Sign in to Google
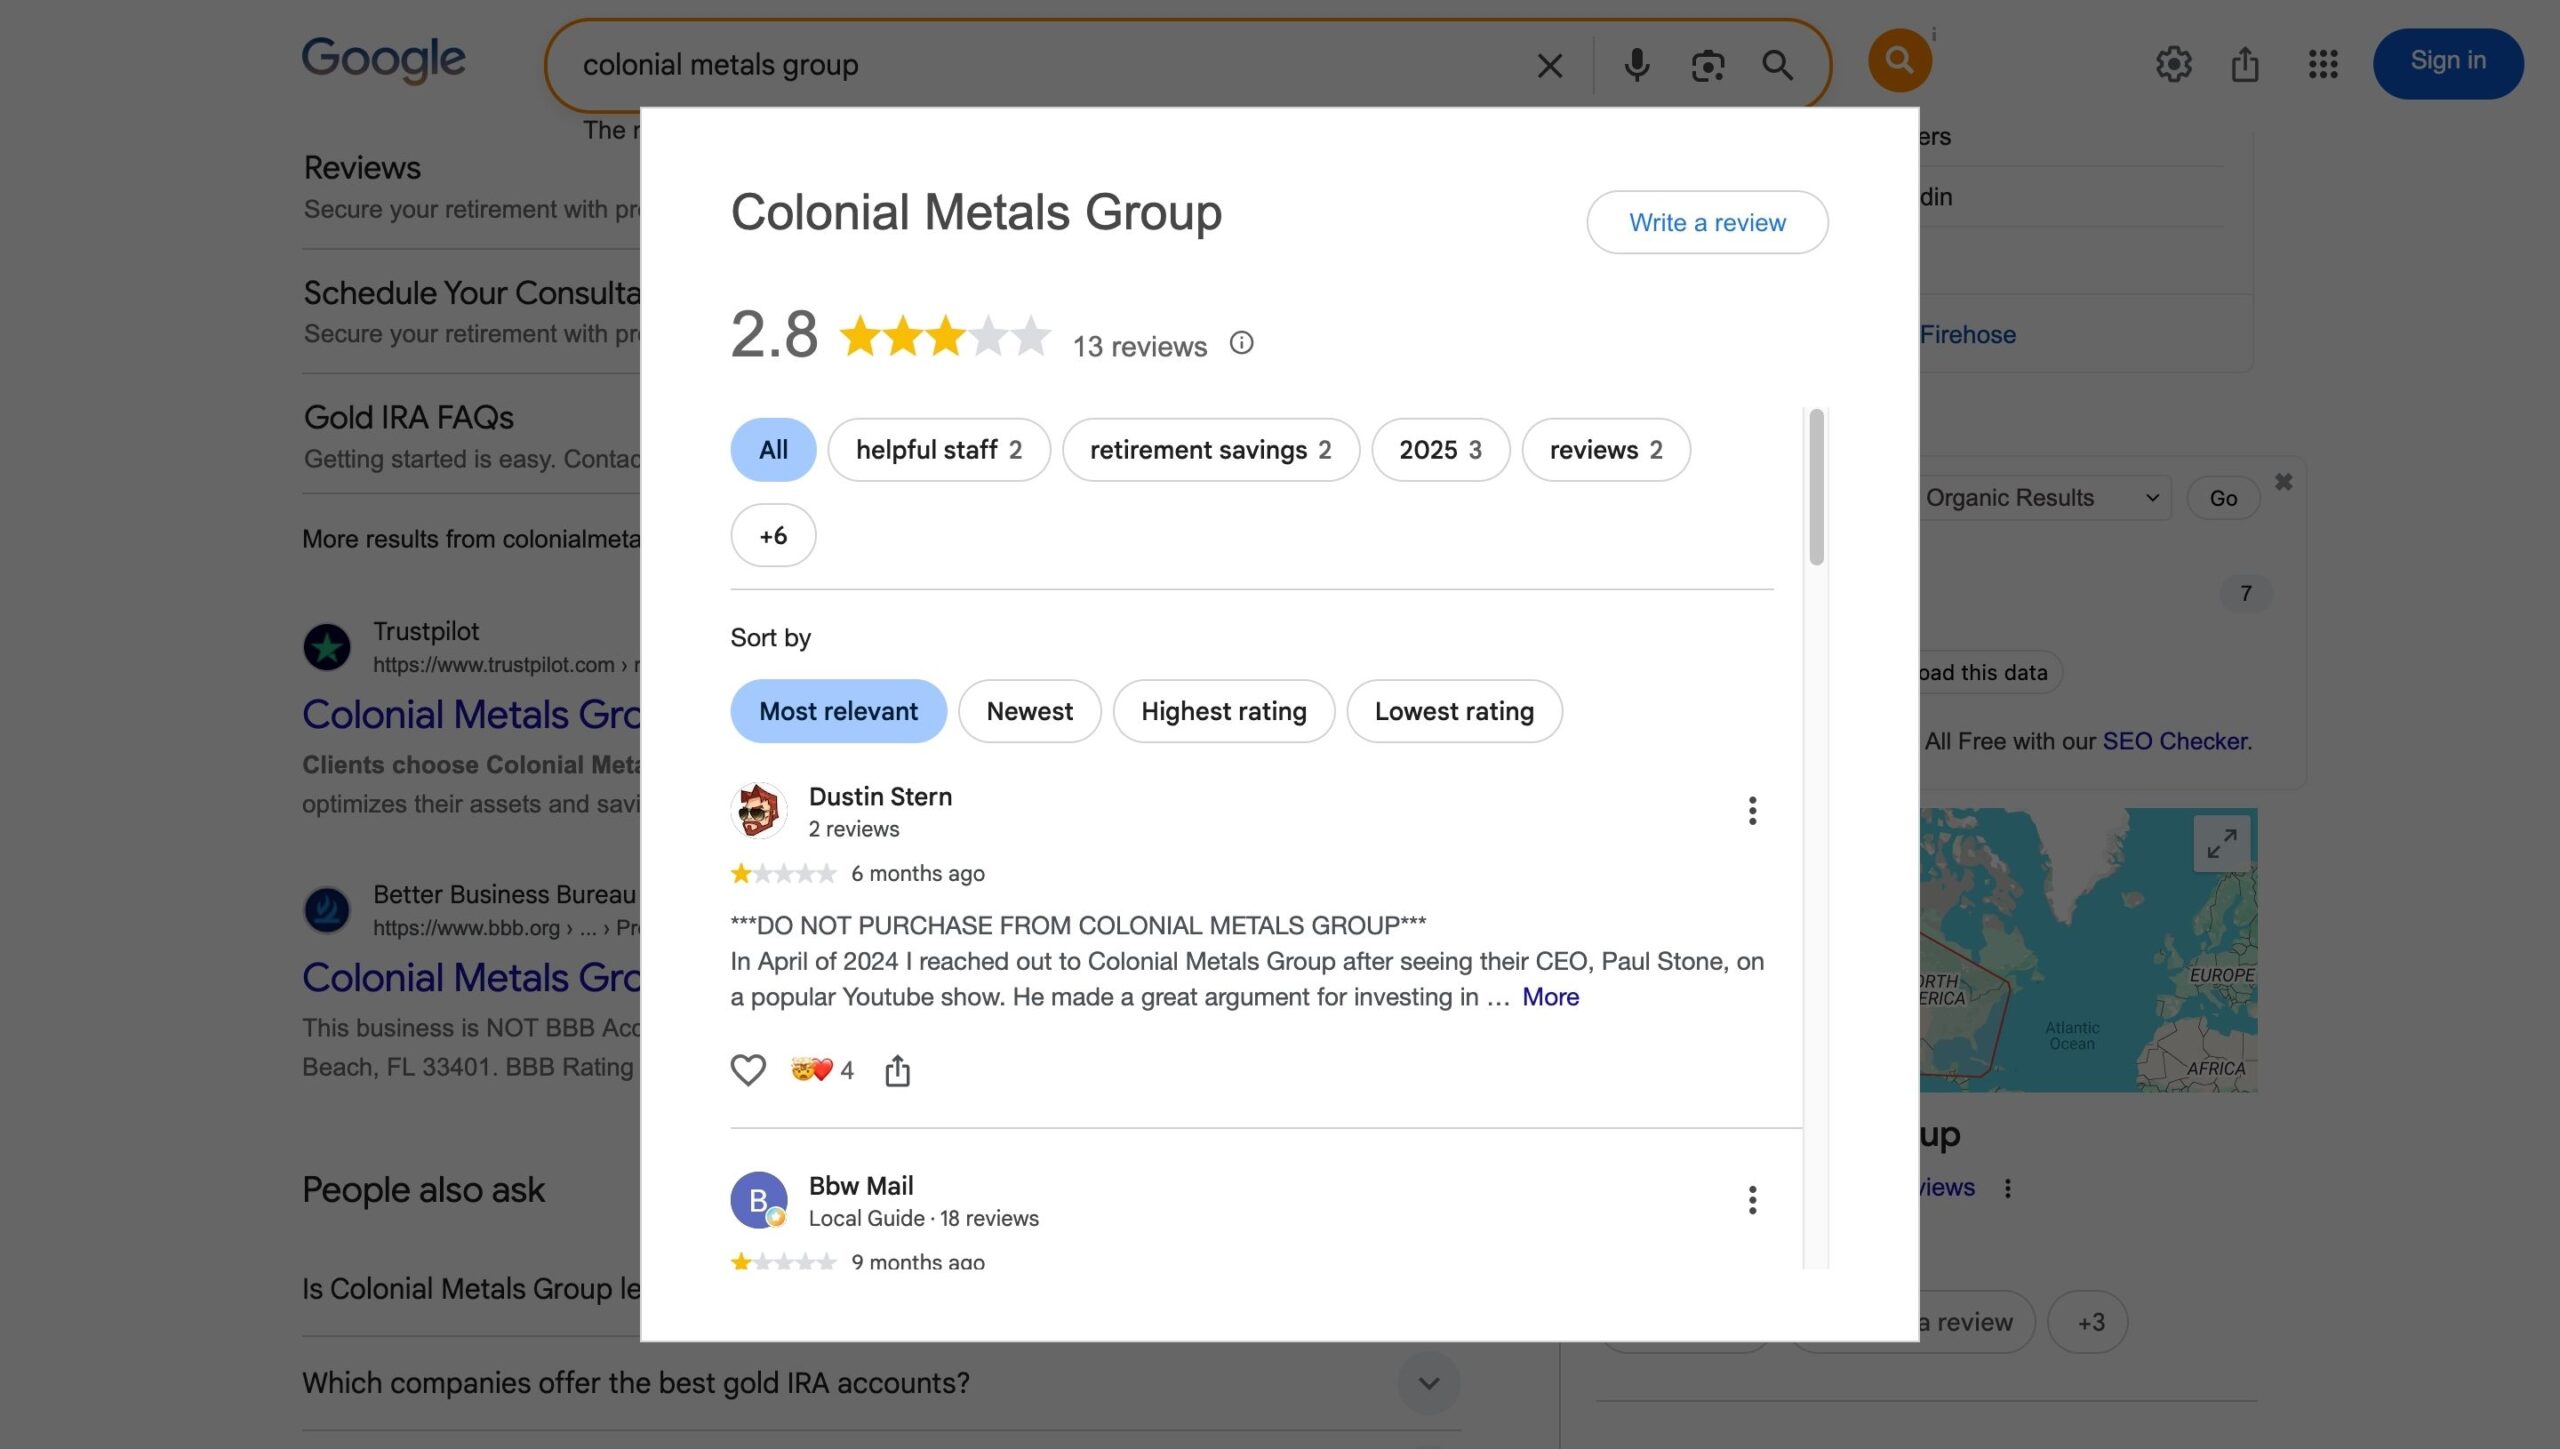 pyautogui.click(x=2448, y=62)
